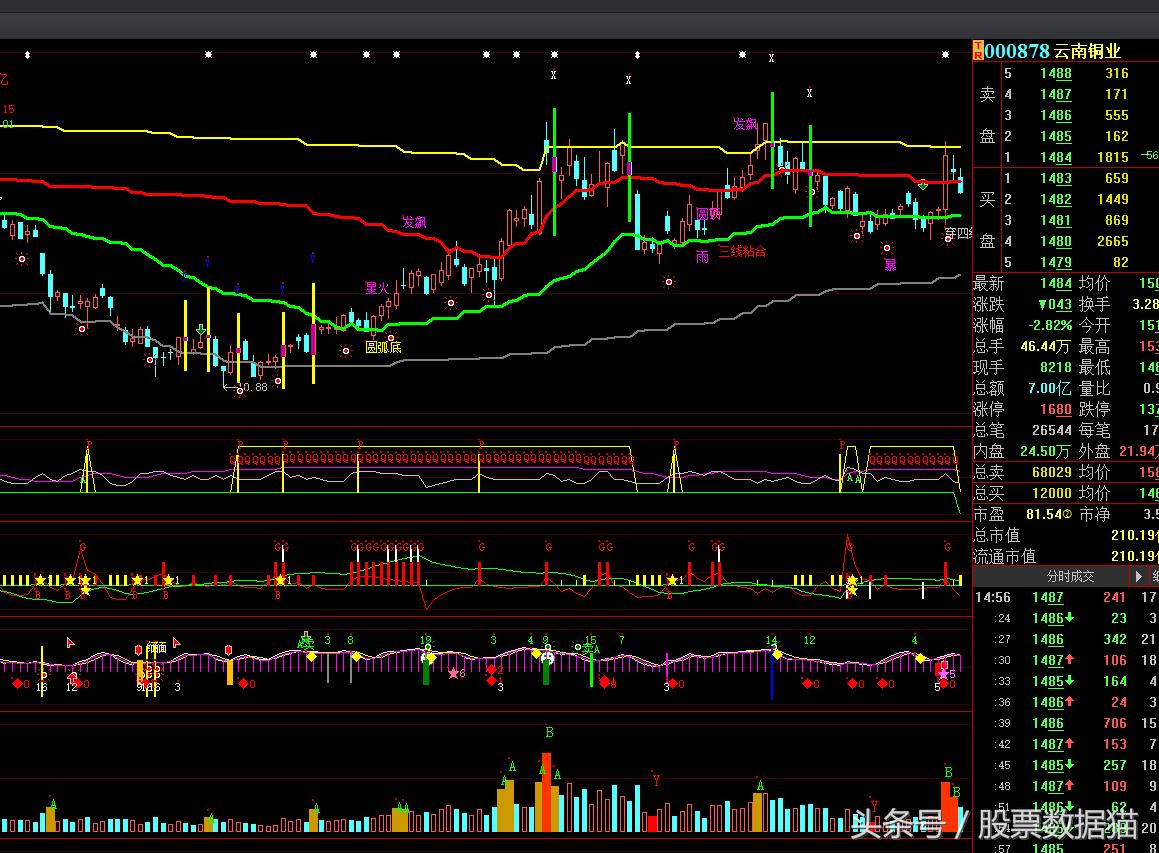Click buy level 5 price 1479
Screen dimensions: 1159x853
tap(1056, 262)
